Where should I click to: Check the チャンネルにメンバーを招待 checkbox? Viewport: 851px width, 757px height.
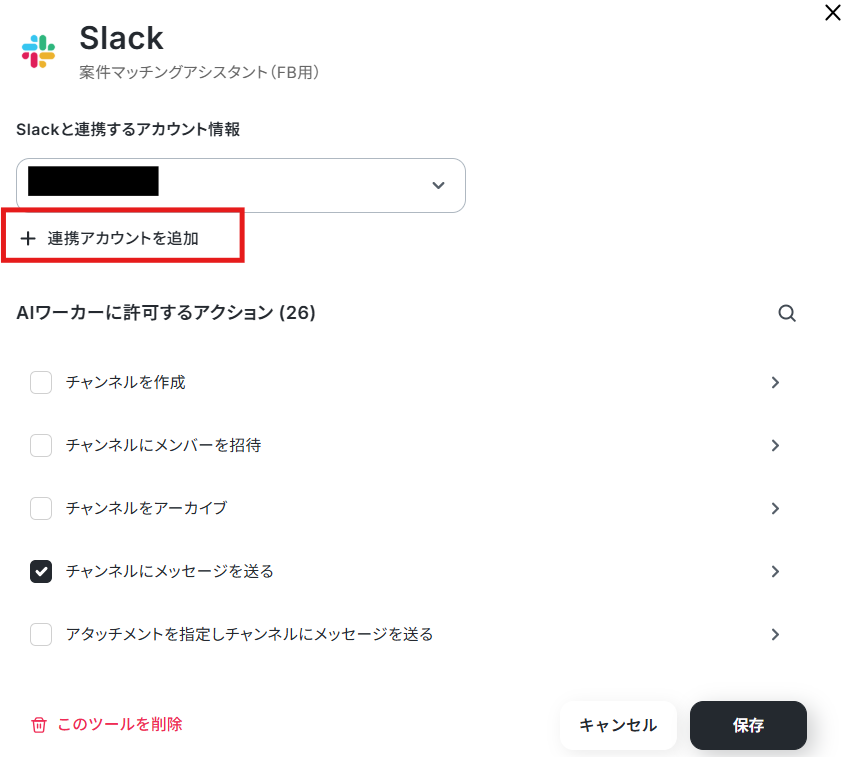pyautogui.click(x=41, y=445)
